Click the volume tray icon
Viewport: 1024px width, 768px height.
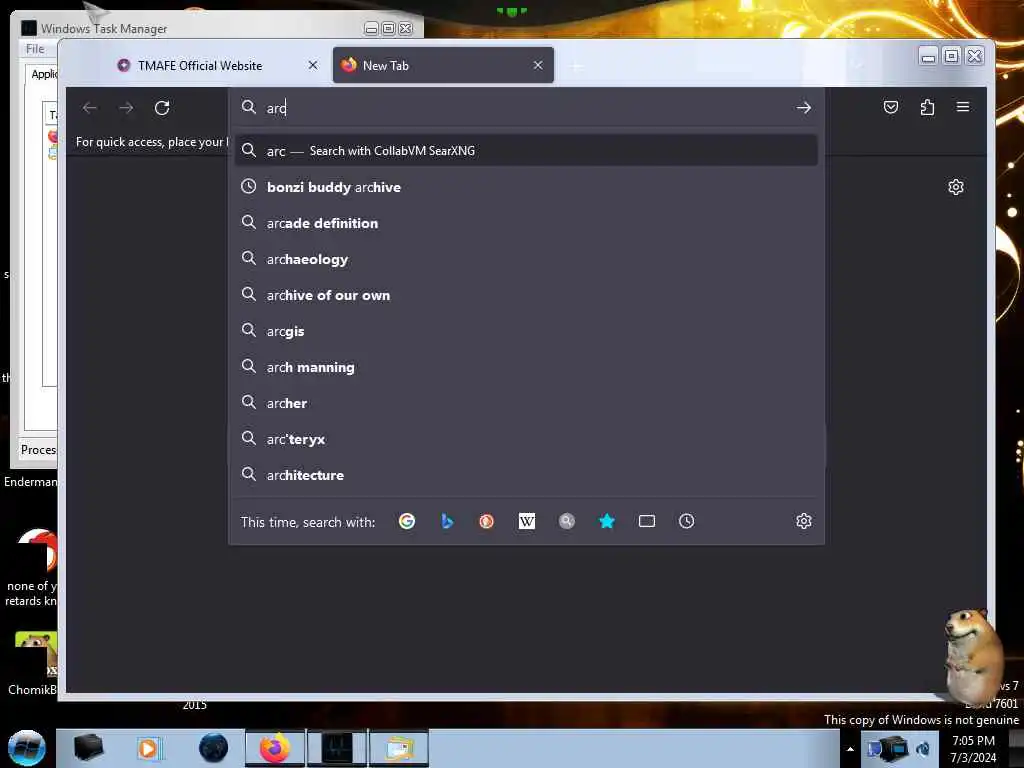[923, 749]
